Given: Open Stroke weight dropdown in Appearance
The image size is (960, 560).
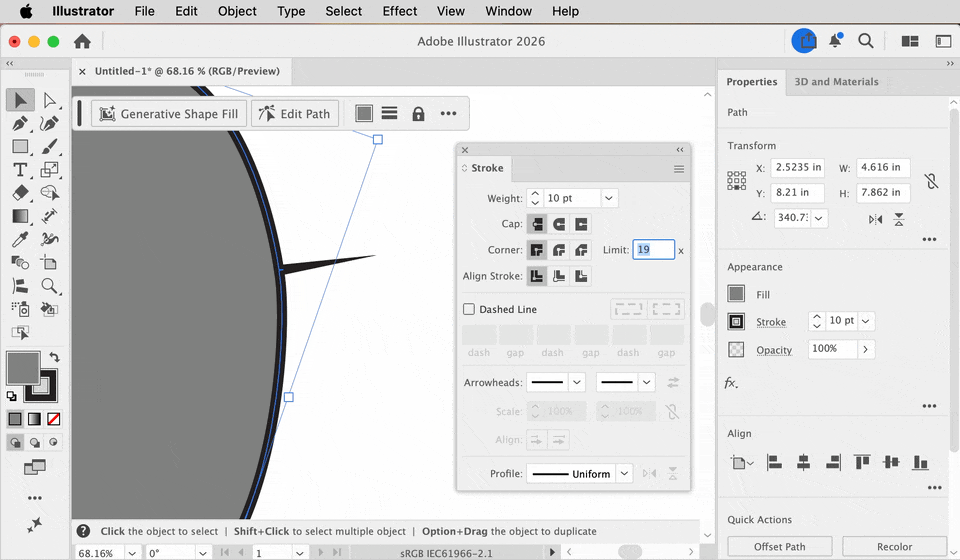Looking at the screenshot, I should pyautogui.click(x=866, y=321).
